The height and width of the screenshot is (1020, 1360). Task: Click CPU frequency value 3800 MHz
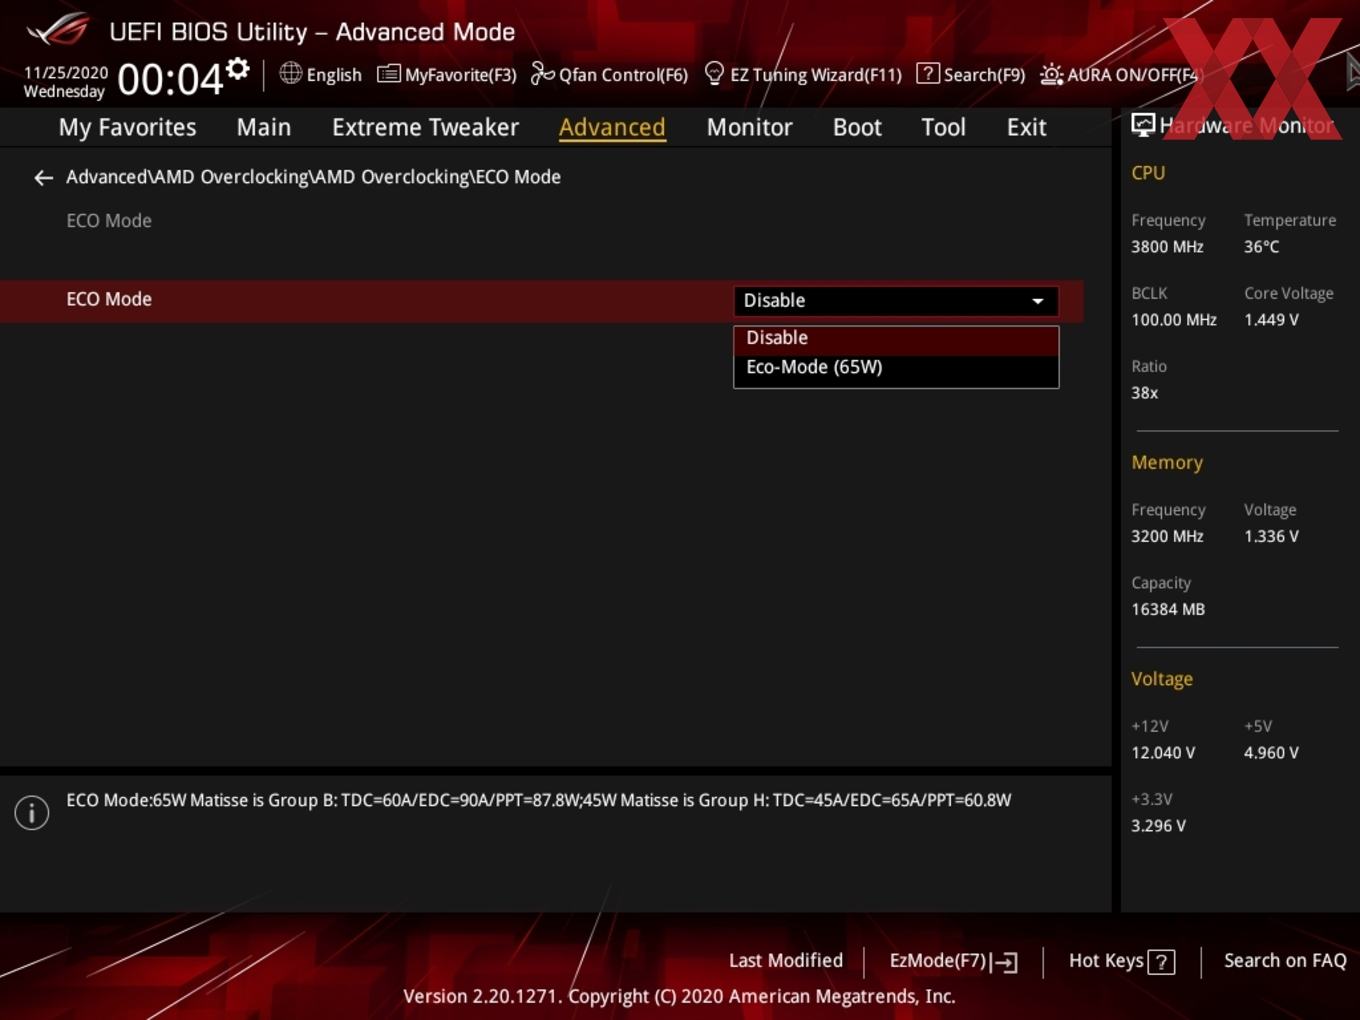(1167, 247)
